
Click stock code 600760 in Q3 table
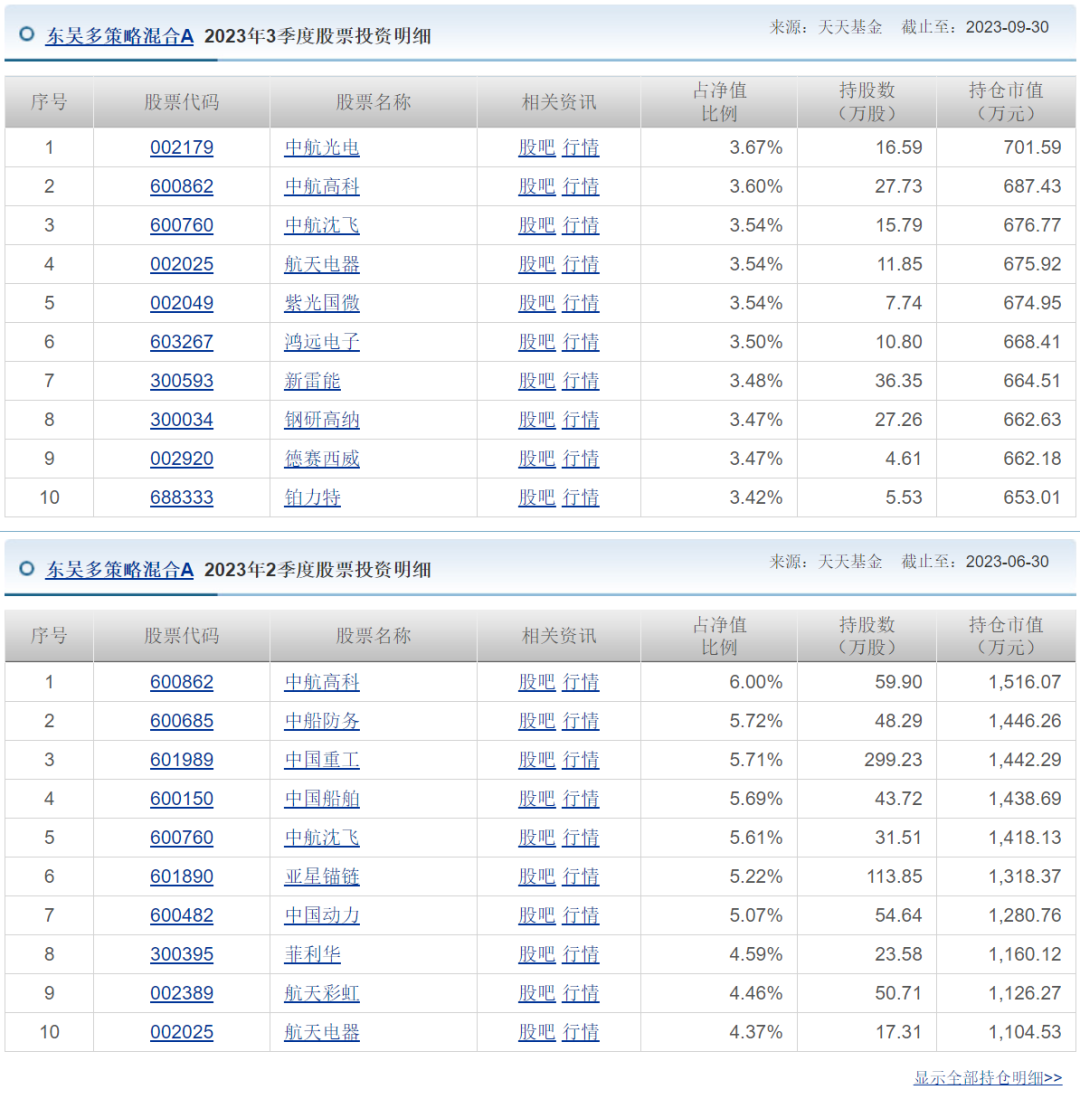182,226
